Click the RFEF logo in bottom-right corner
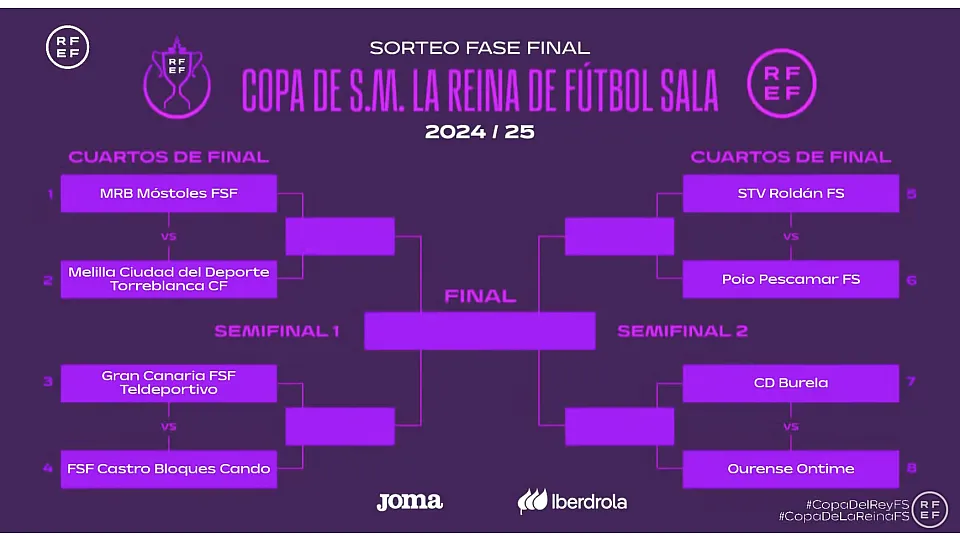Image resolution: width=960 pixels, height=540 pixels. pyautogui.click(x=931, y=508)
